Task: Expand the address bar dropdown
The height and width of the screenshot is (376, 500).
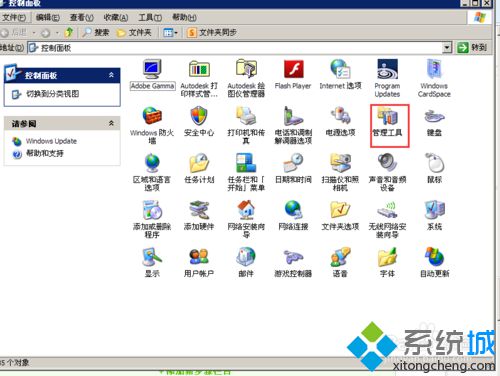Action: [447, 48]
